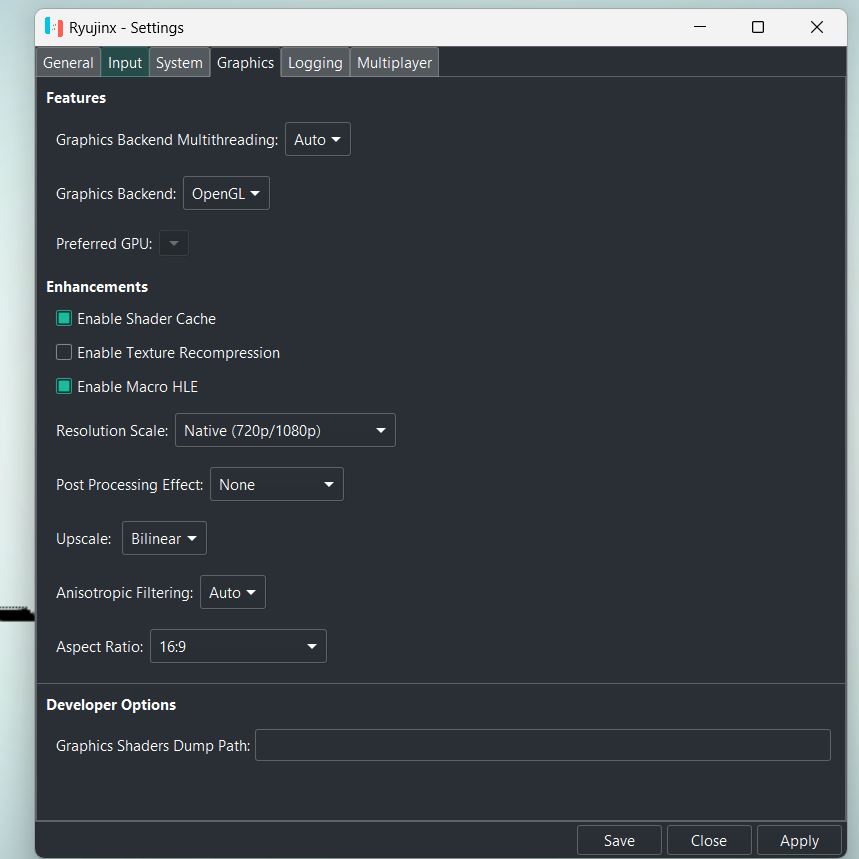Maximize the Settings window
Image resolution: width=859 pixels, height=859 pixels.
click(758, 27)
